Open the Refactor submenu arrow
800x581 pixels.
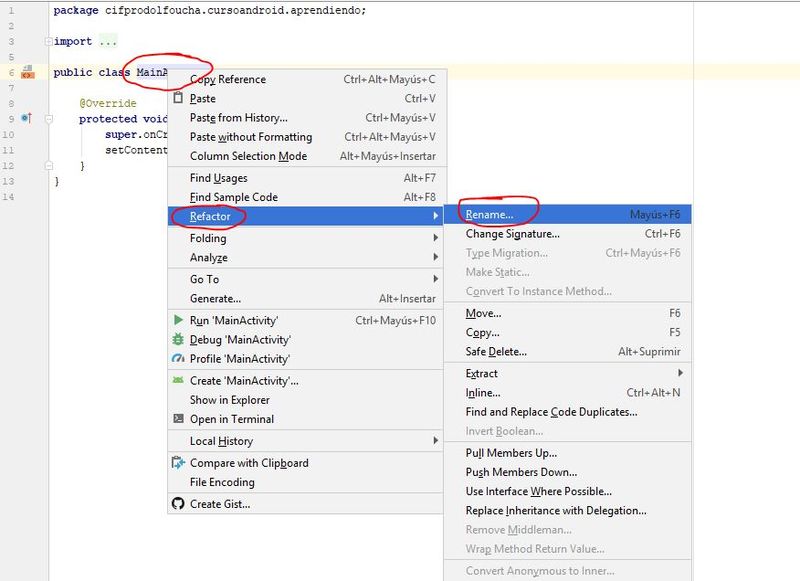coord(435,216)
